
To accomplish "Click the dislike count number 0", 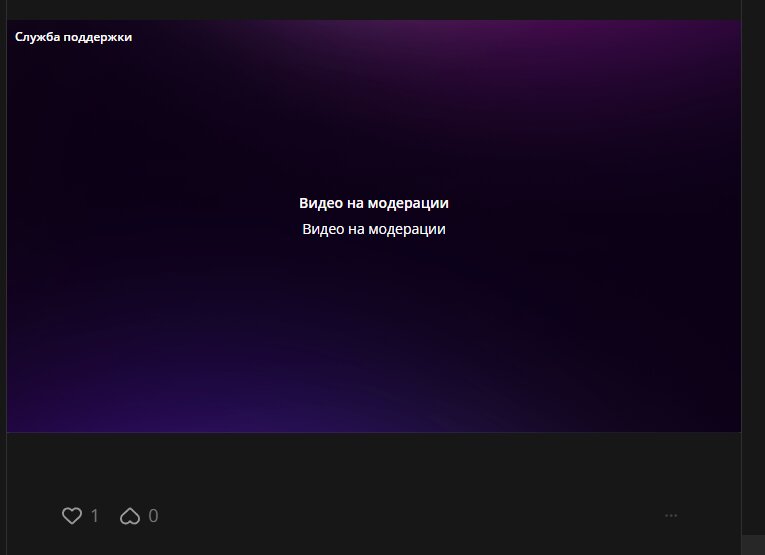I will [x=153, y=516].
